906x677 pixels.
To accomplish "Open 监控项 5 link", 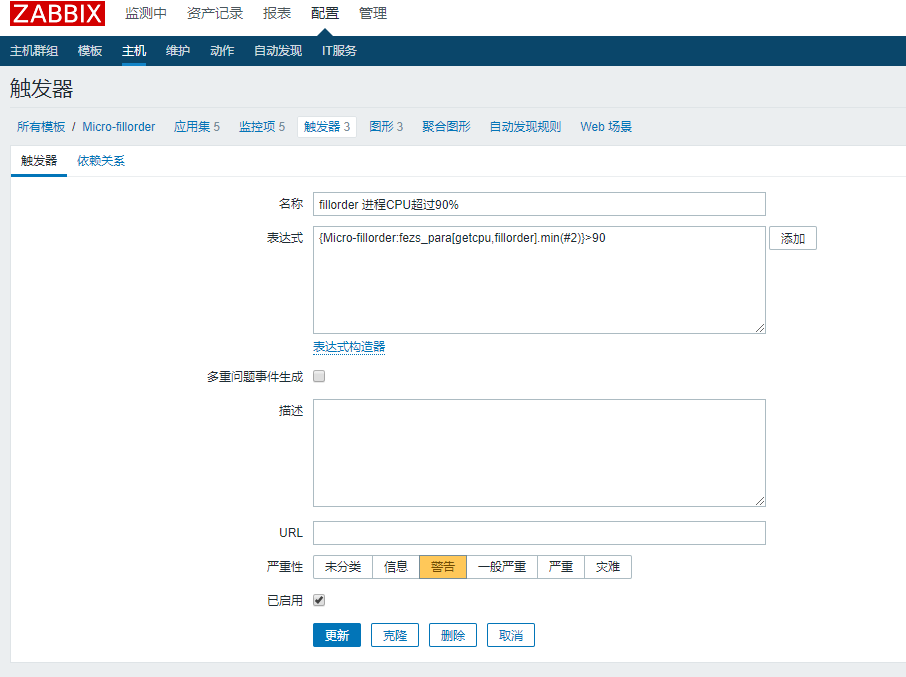I will (262, 127).
